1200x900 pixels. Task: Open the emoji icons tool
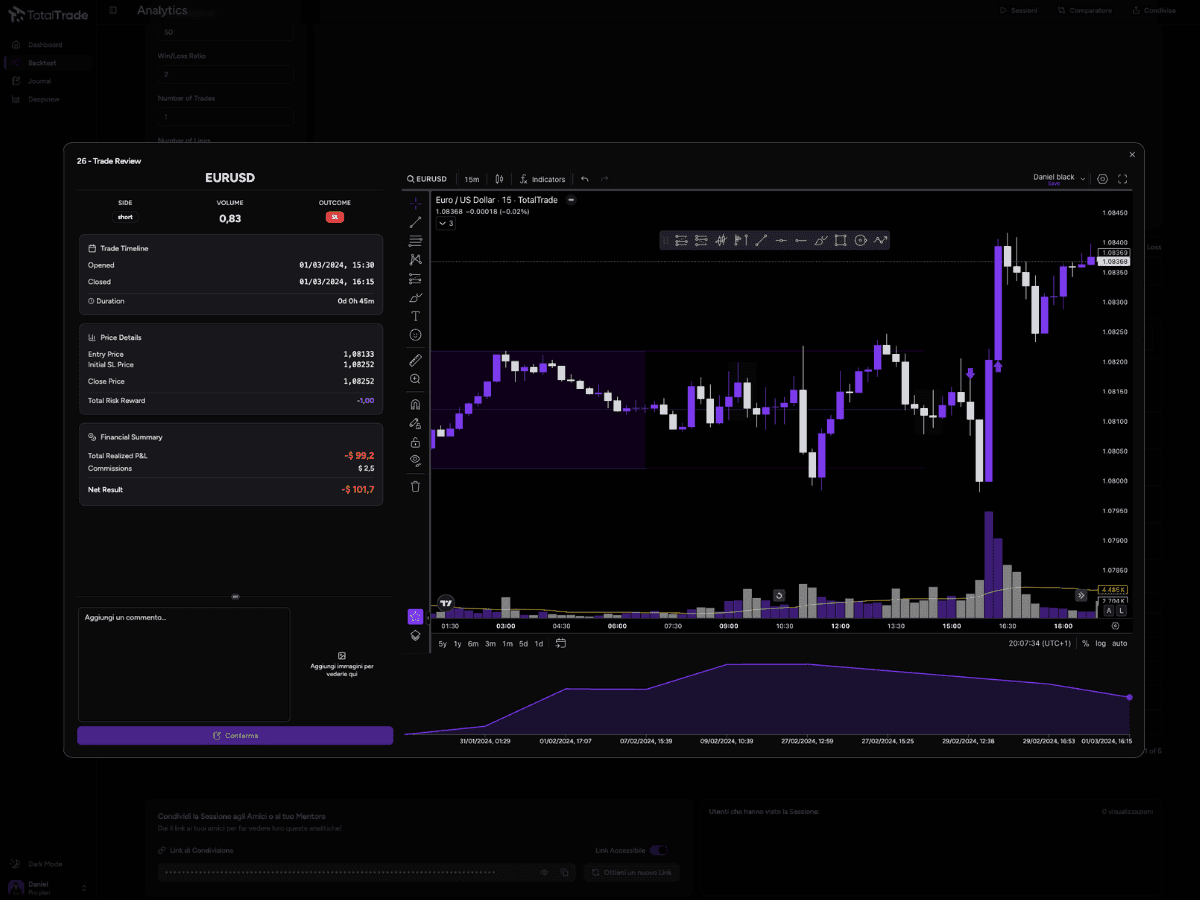tap(416, 335)
